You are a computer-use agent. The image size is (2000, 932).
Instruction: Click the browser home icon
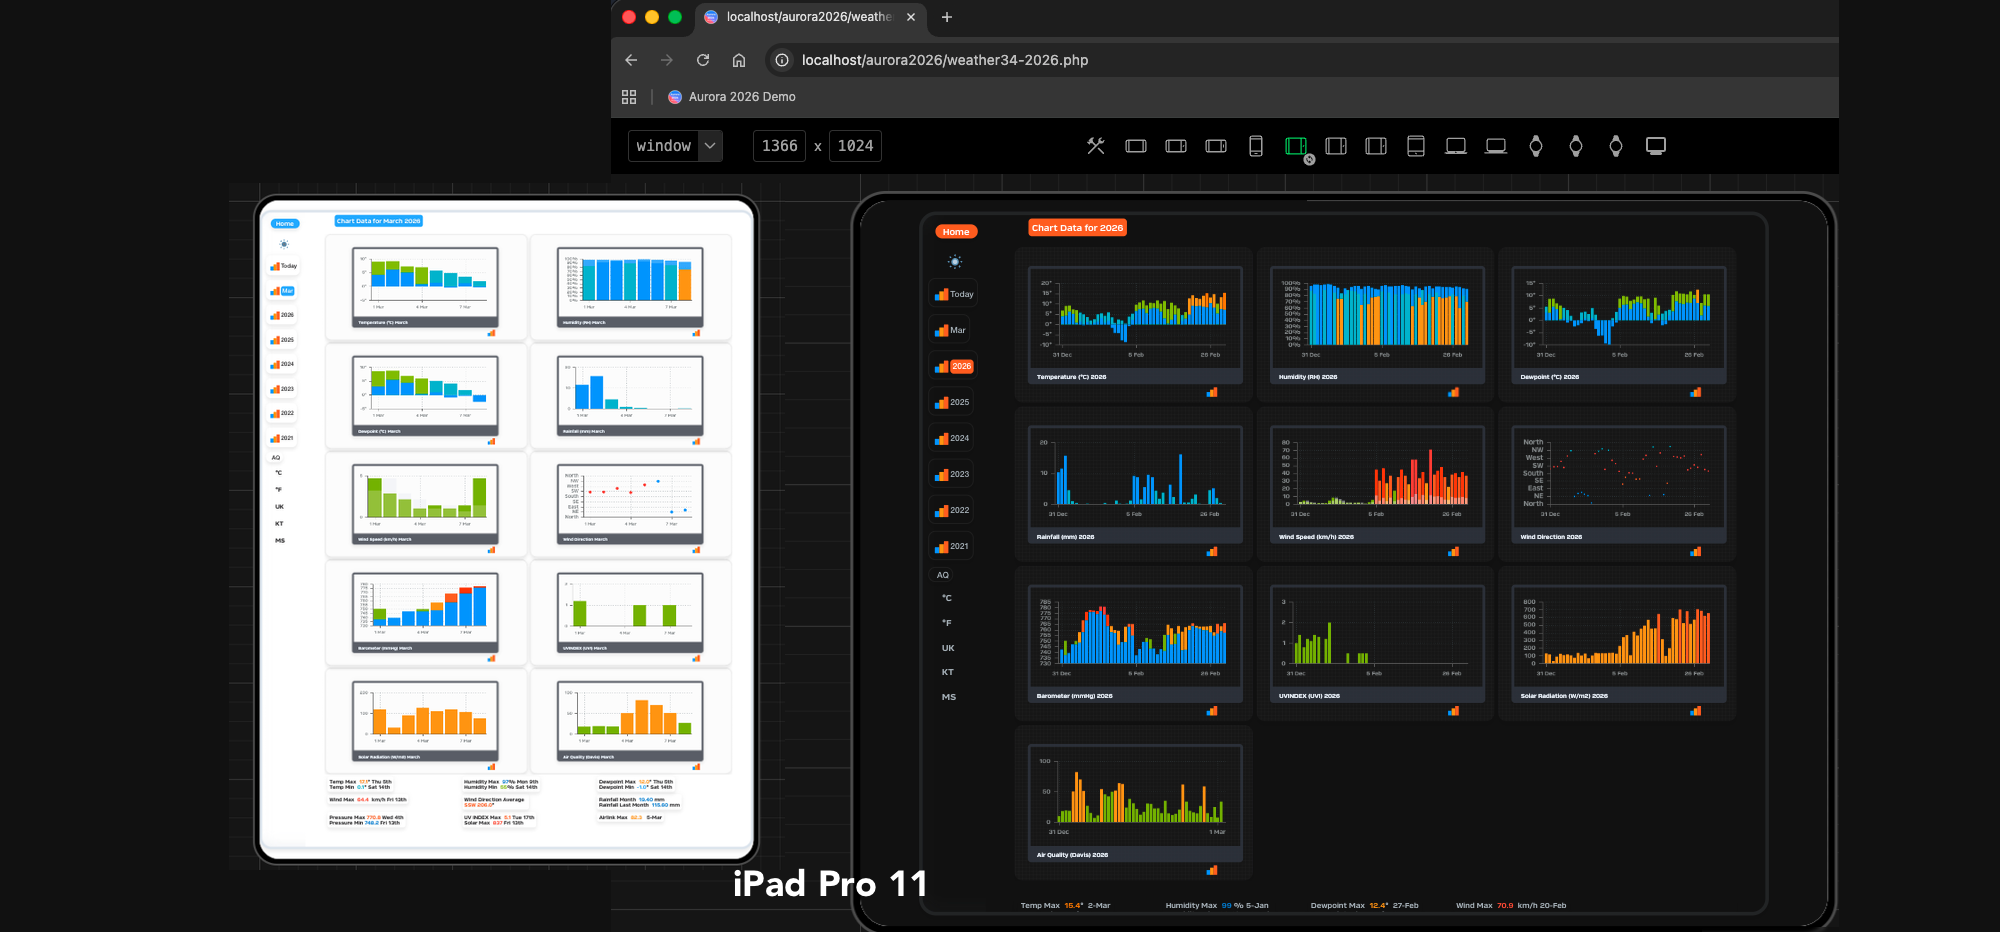(739, 60)
